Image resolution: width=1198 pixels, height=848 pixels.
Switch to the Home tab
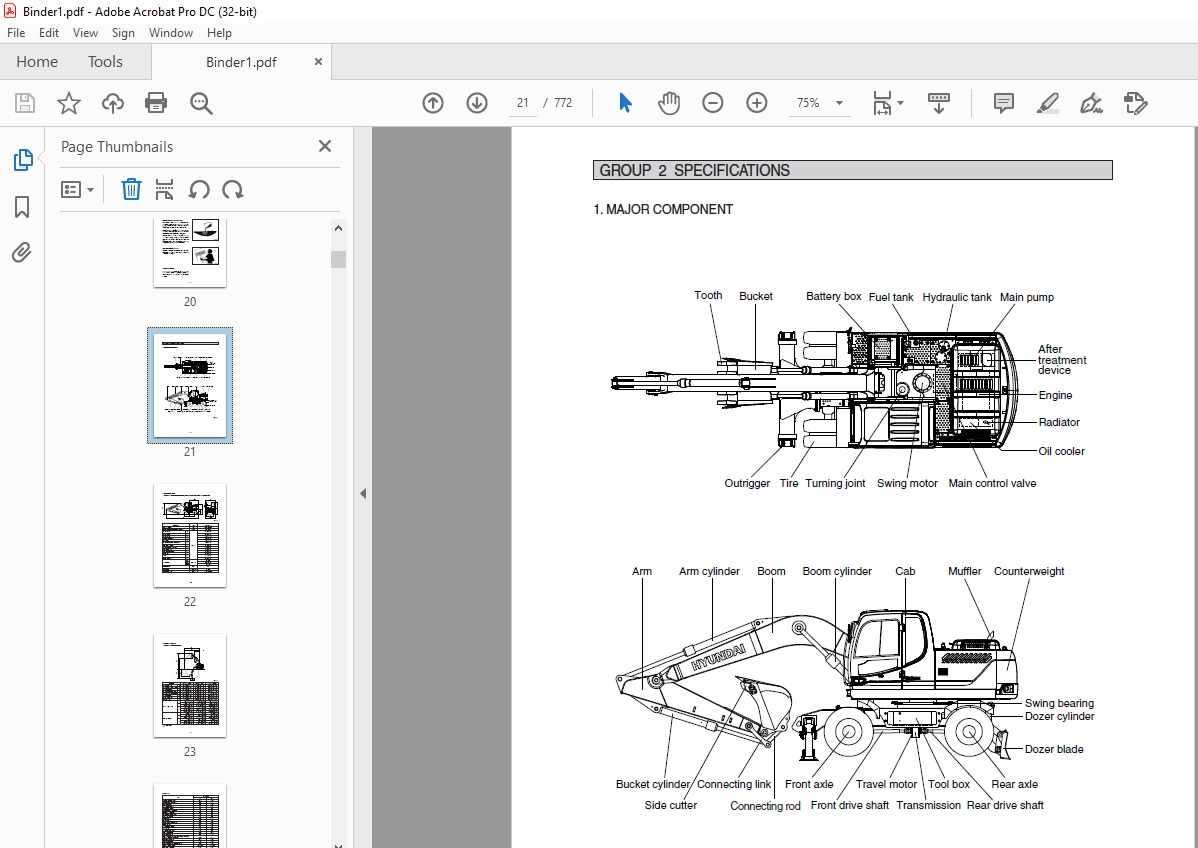37,62
